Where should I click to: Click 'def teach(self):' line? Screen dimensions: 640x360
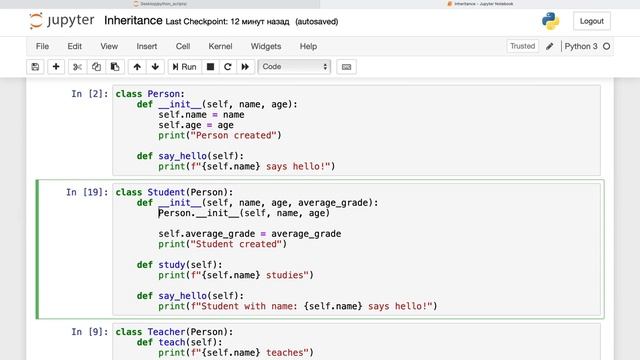pyautogui.click(x=180, y=342)
